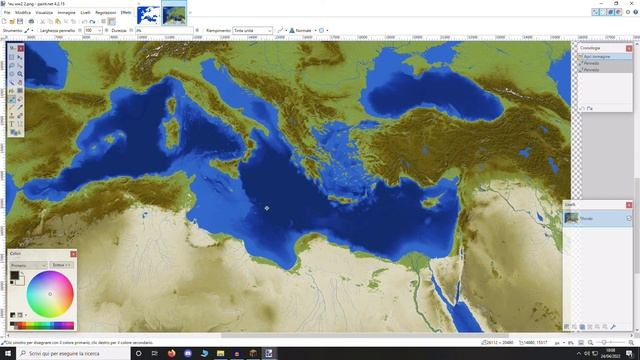Open Layer Properties wrench icon
The width and height of the screenshot is (640, 360).
click(x=613, y=327)
